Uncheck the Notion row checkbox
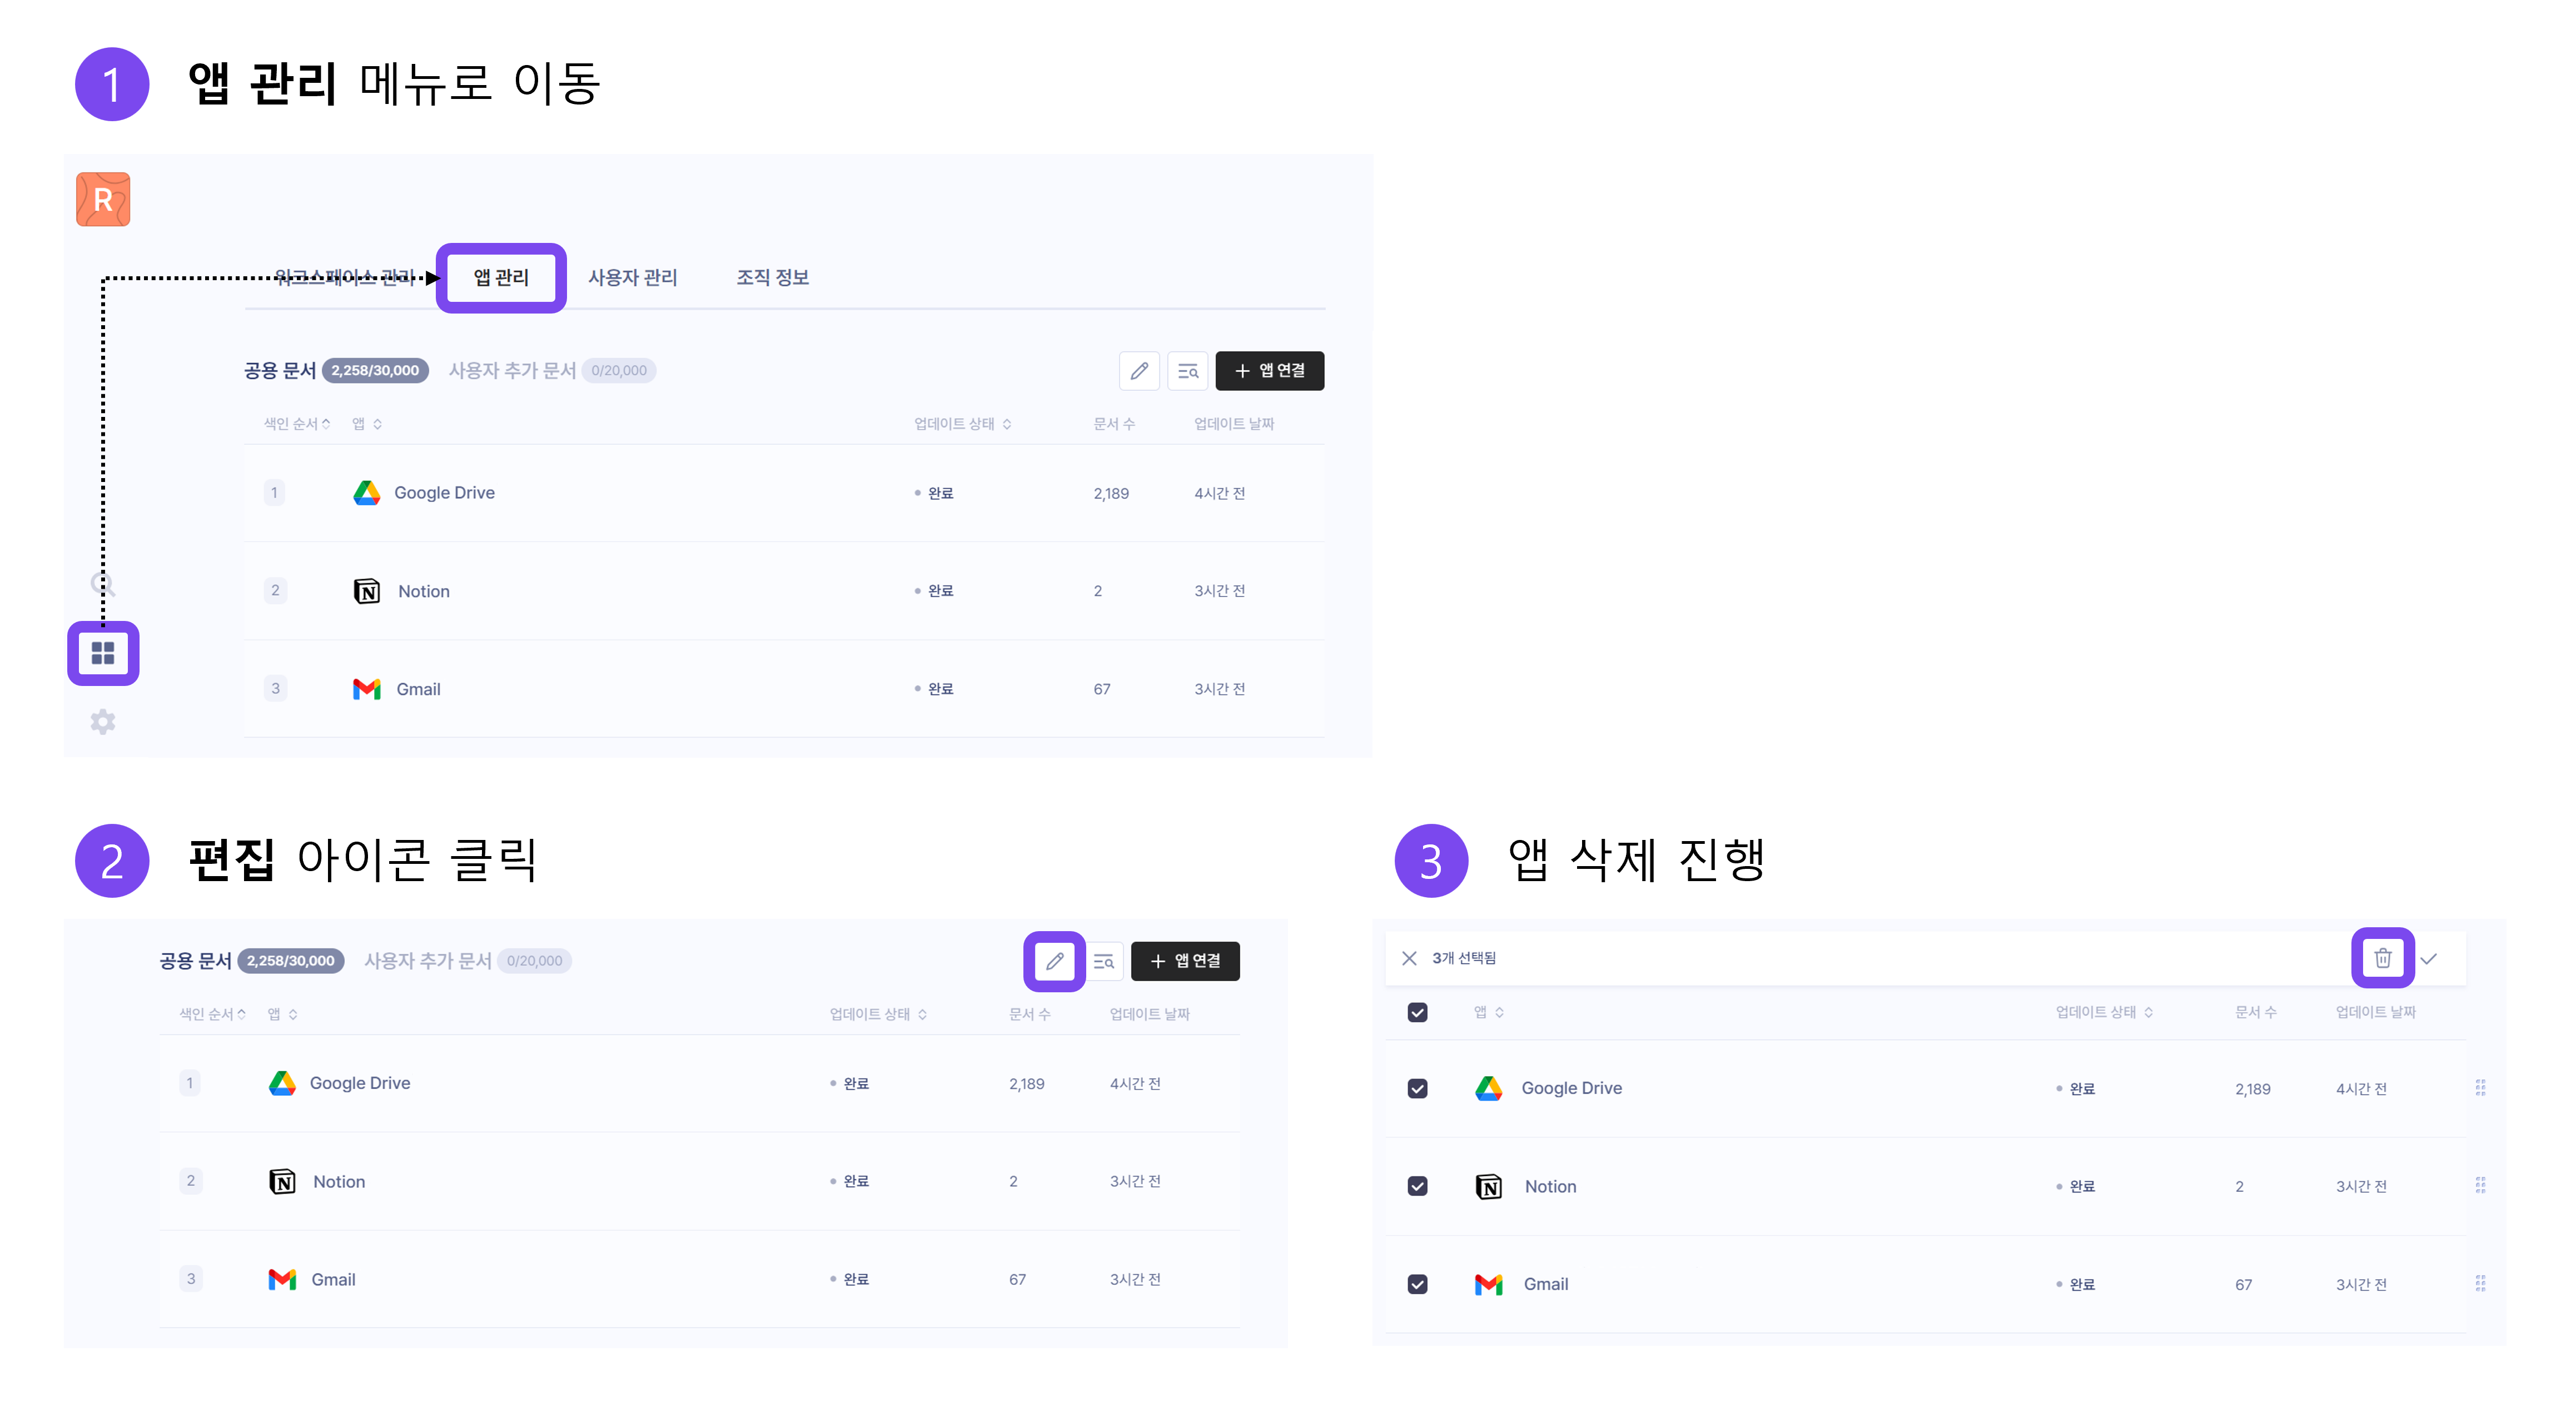The width and height of the screenshot is (2576, 1412). 1417,1186
